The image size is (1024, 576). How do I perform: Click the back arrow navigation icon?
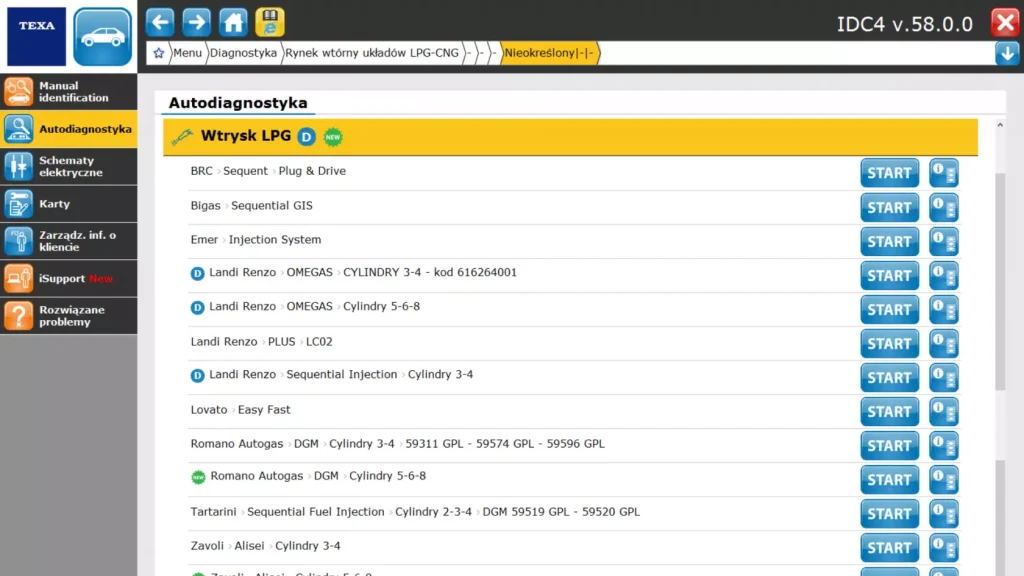click(160, 21)
